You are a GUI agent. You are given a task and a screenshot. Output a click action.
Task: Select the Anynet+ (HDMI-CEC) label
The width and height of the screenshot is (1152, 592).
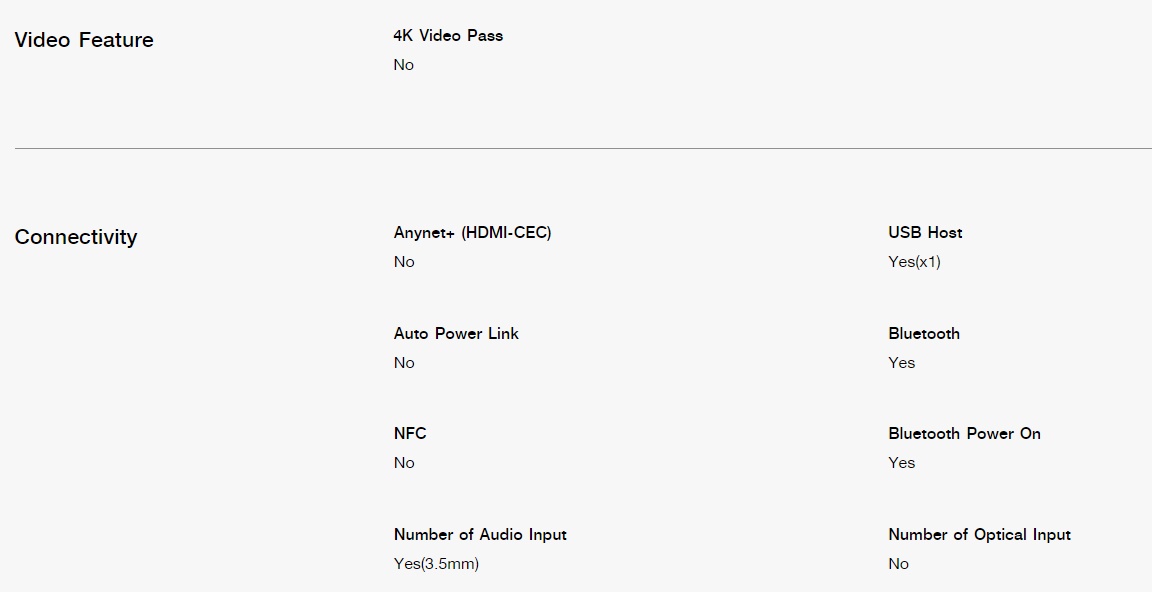[x=472, y=233]
